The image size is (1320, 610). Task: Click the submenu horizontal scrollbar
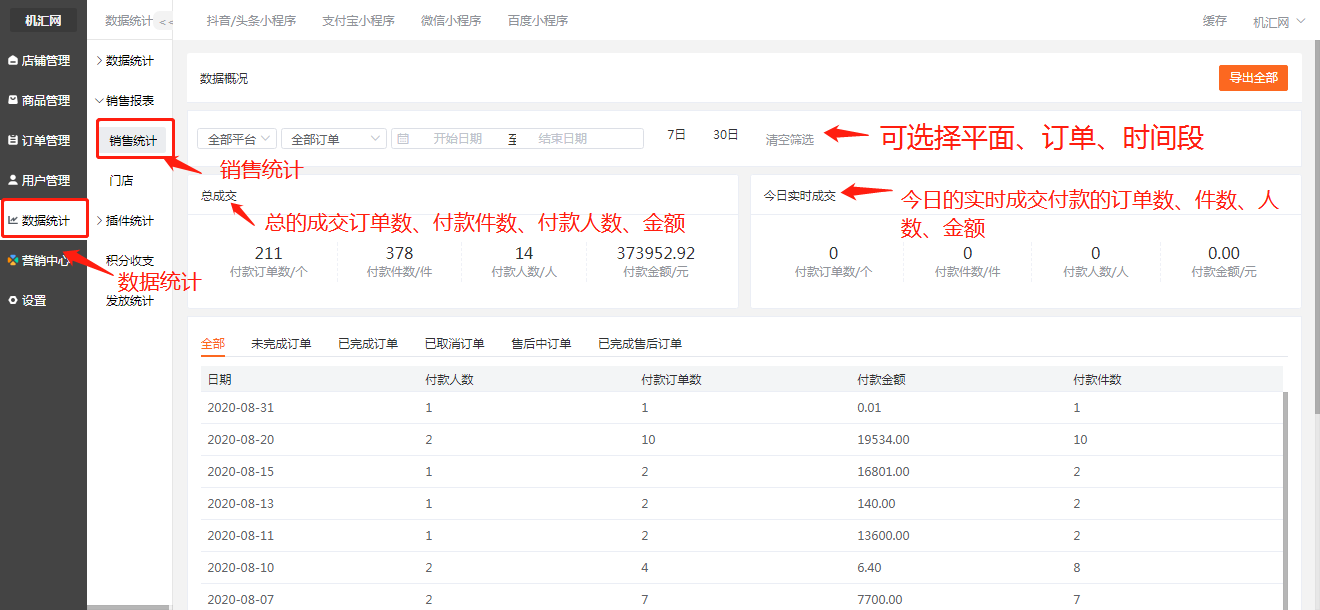coord(128,607)
